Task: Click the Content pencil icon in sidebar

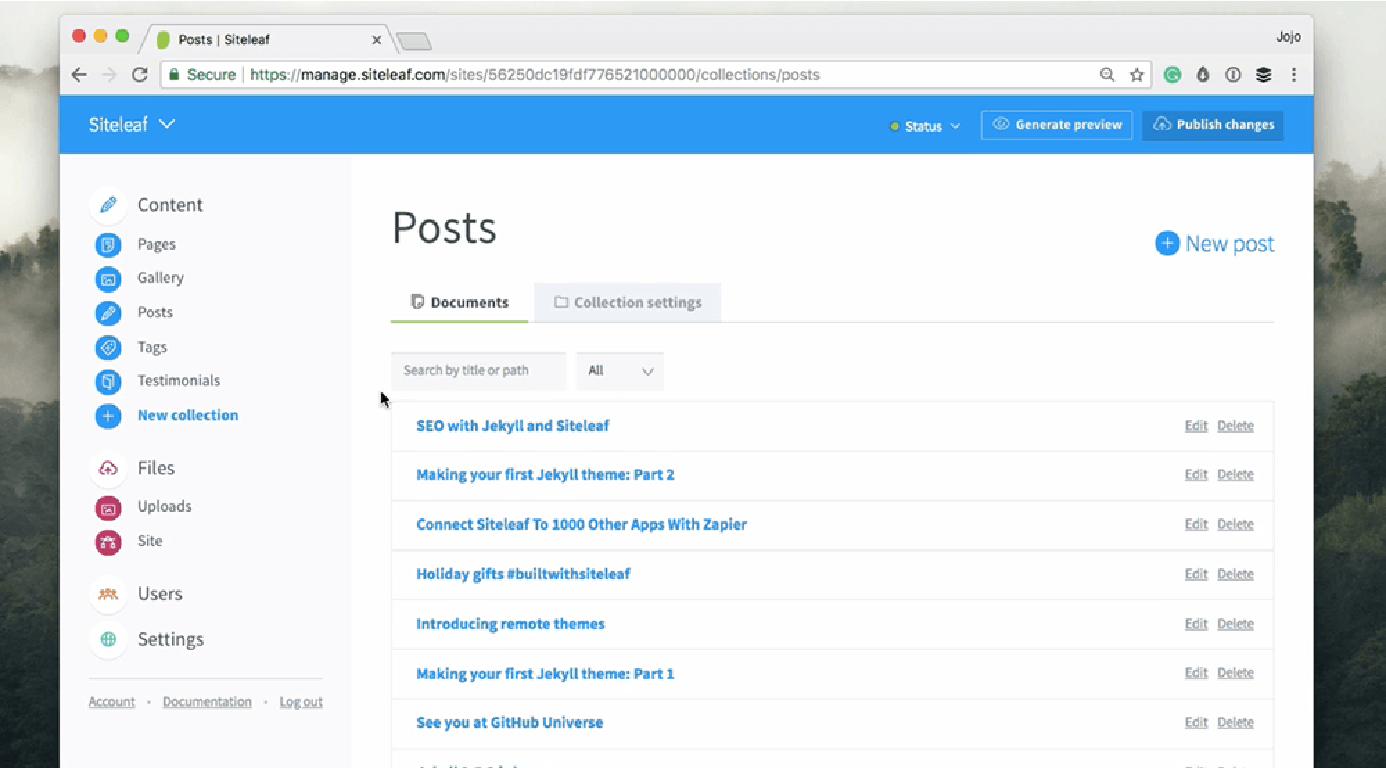Action: coord(108,205)
